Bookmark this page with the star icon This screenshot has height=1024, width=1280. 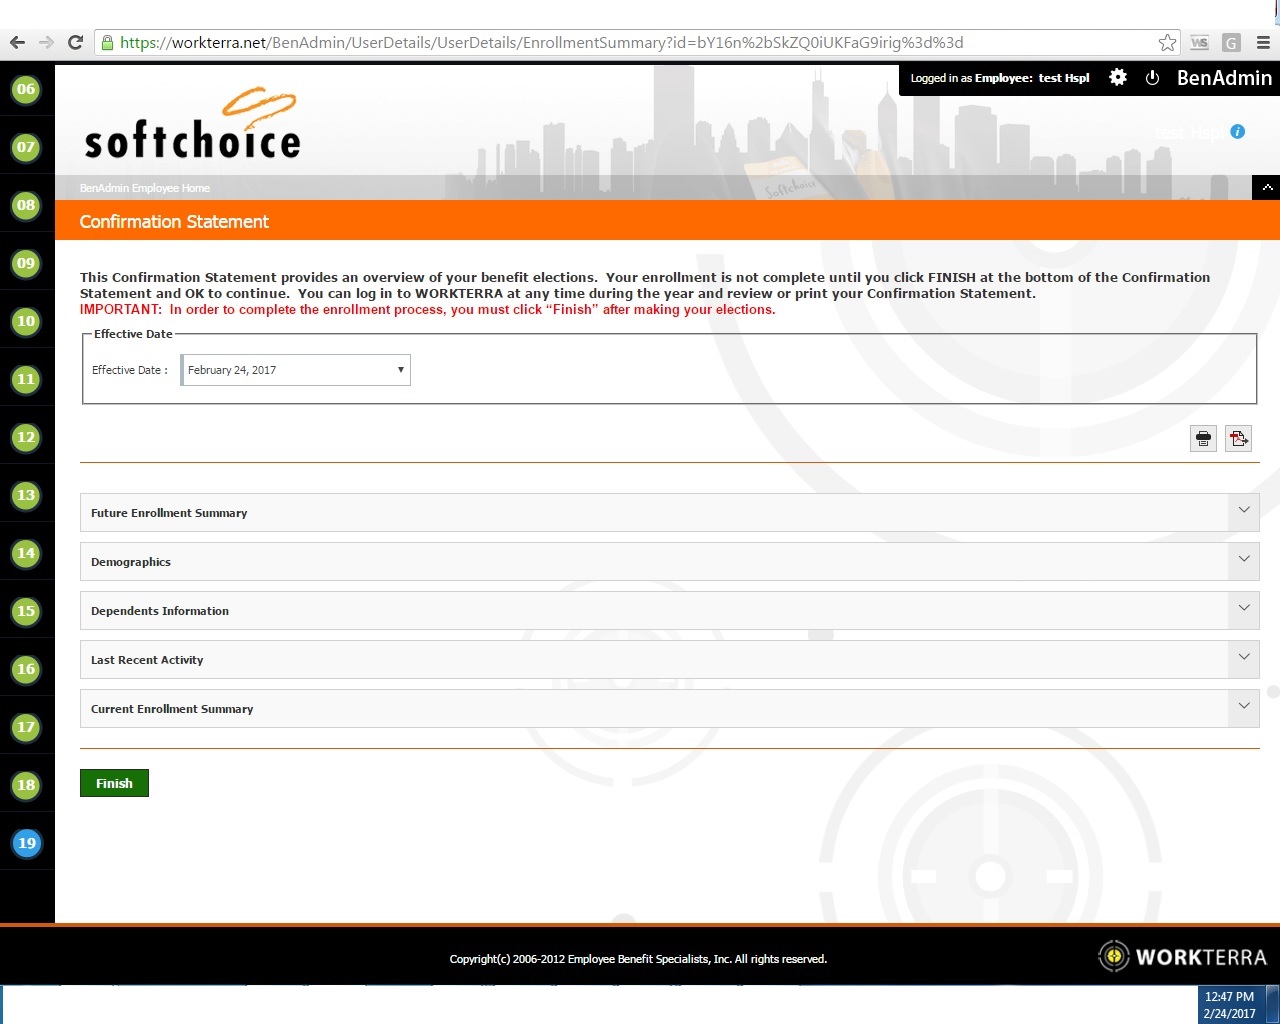pos(1166,42)
